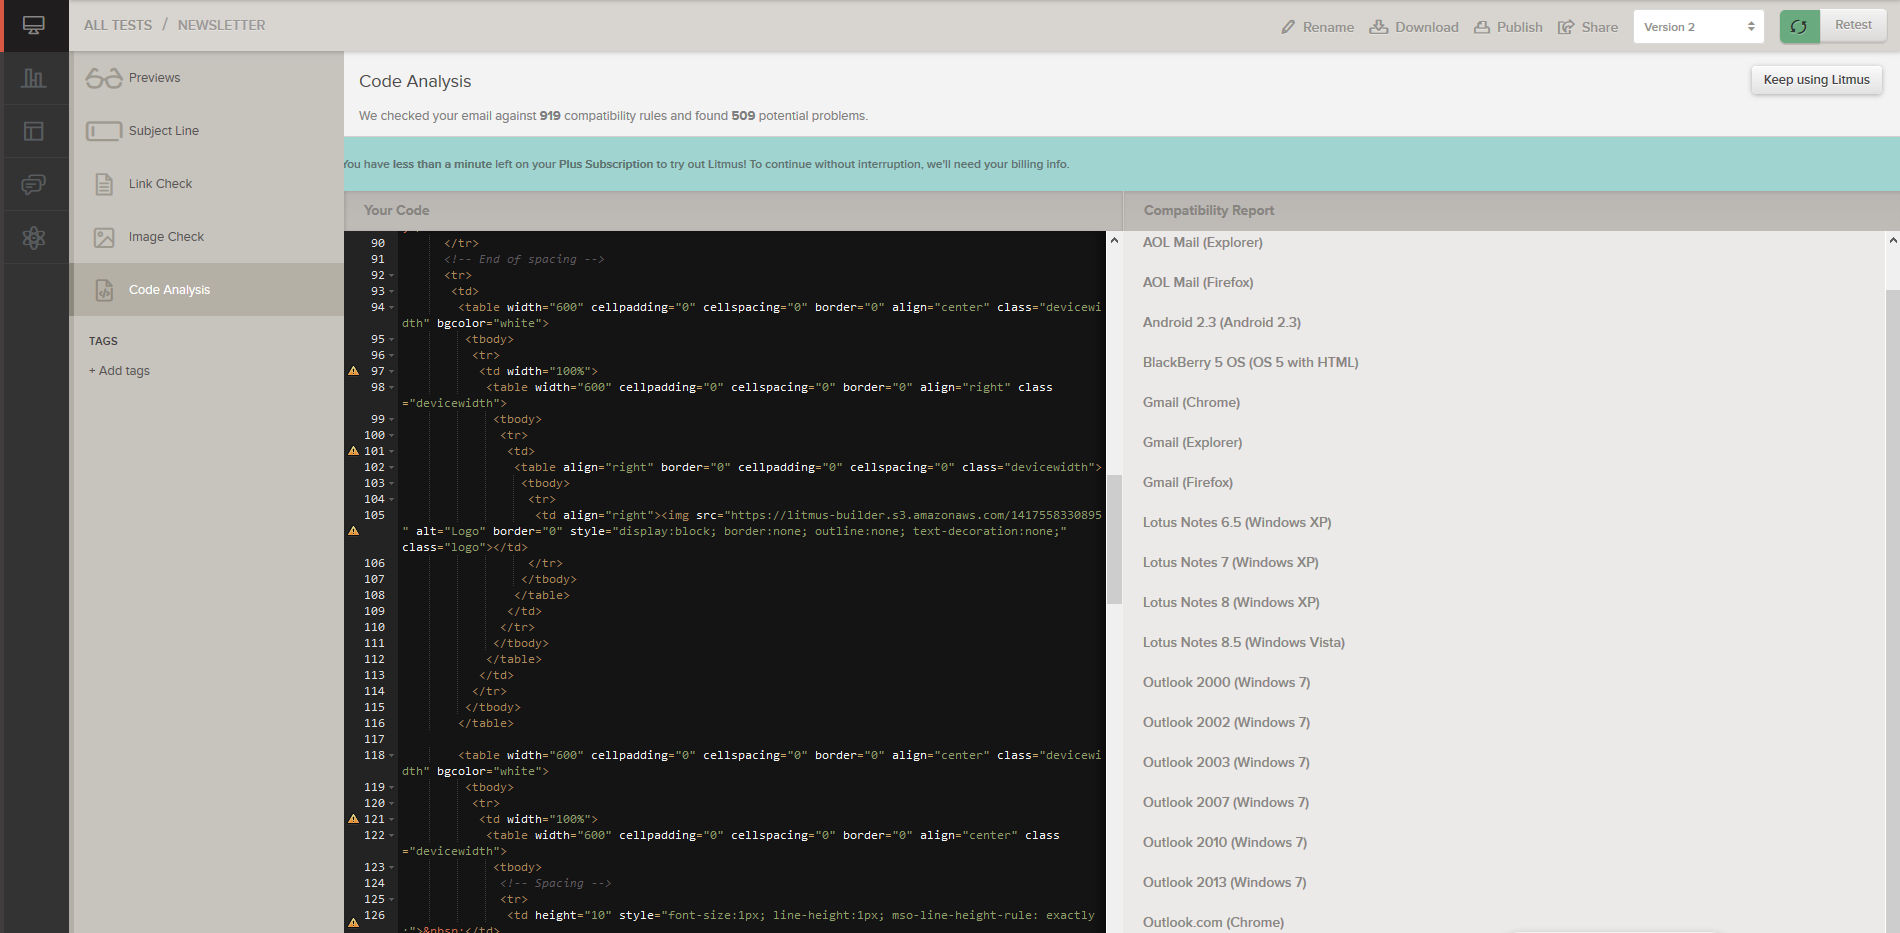The height and width of the screenshot is (933, 1900).
Task: Collapse code fold arrow at line 92
Action: coord(391,276)
